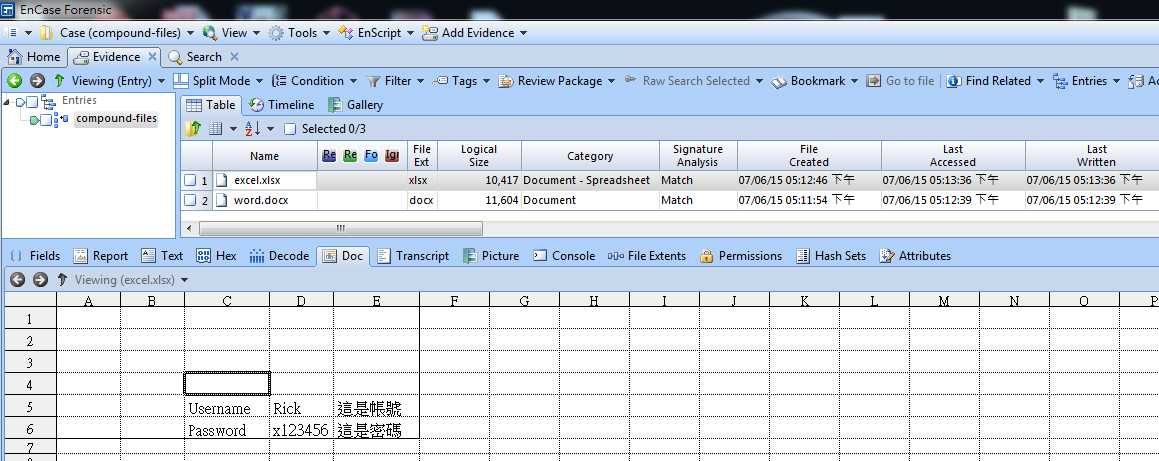Open the Text pane tab
This screenshot has height=461, width=1159.
click(162, 256)
